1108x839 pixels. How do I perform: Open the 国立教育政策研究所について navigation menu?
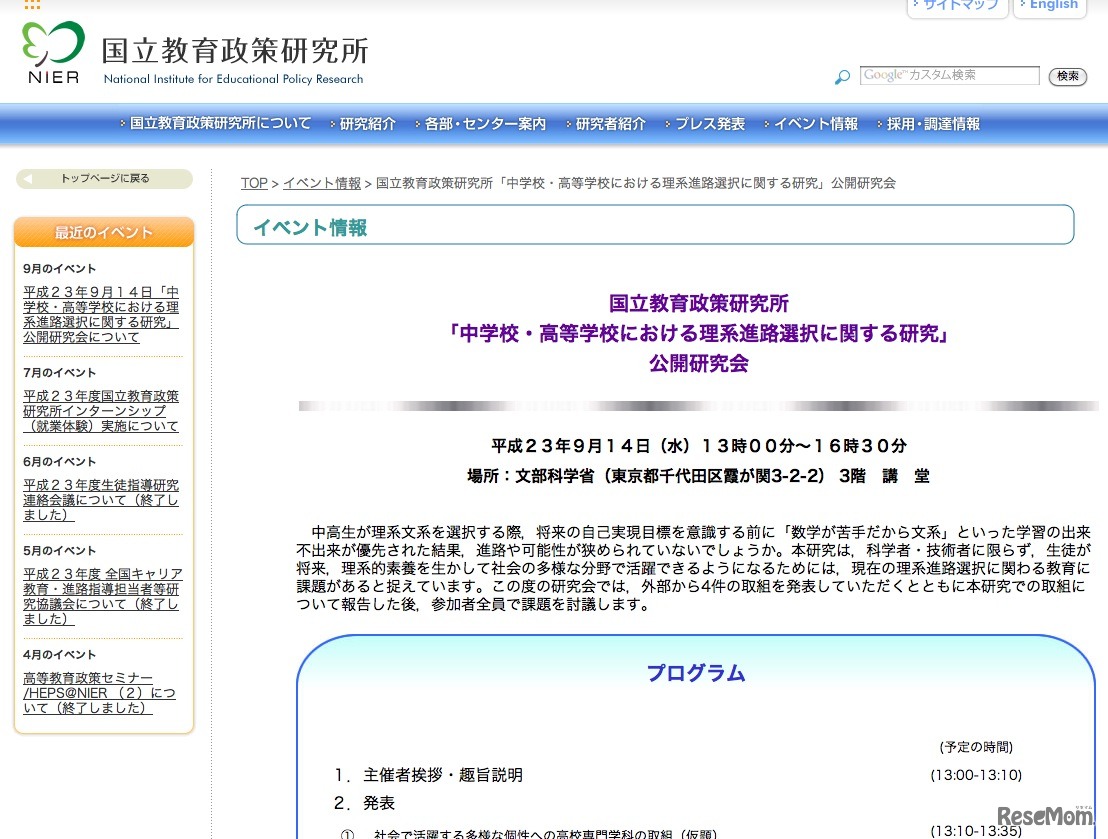pyautogui.click(x=212, y=123)
